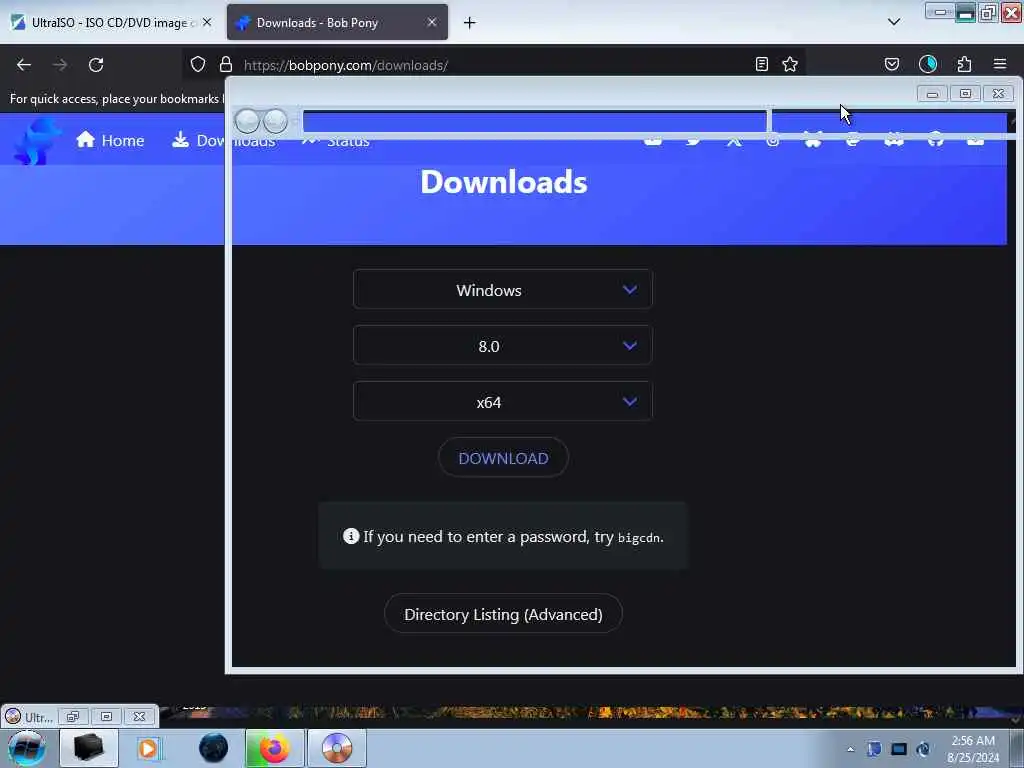Open a new tab with the plus button
Viewport: 1024px width, 768px height.
pyautogui.click(x=469, y=23)
